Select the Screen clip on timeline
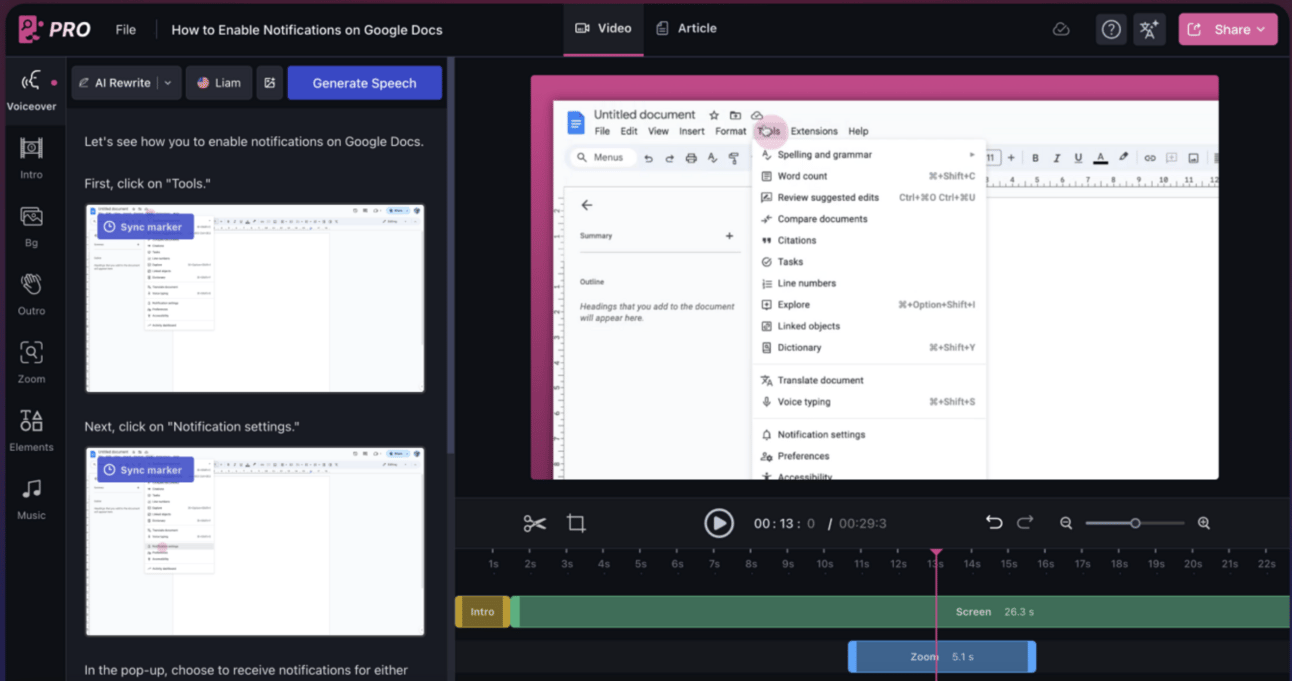 (x=900, y=612)
